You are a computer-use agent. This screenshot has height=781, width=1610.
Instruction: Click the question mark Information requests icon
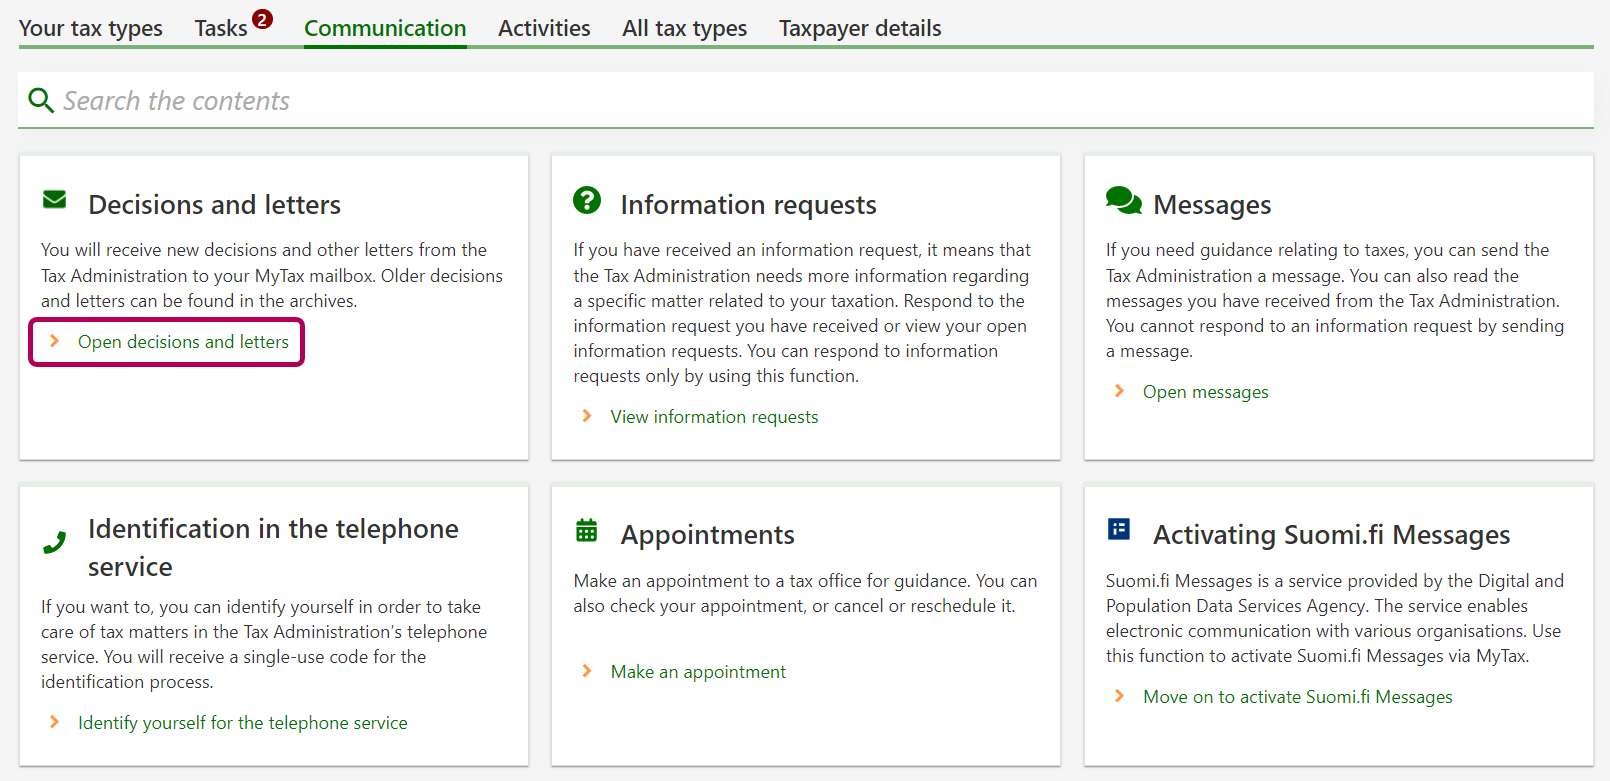[x=587, y=200]
